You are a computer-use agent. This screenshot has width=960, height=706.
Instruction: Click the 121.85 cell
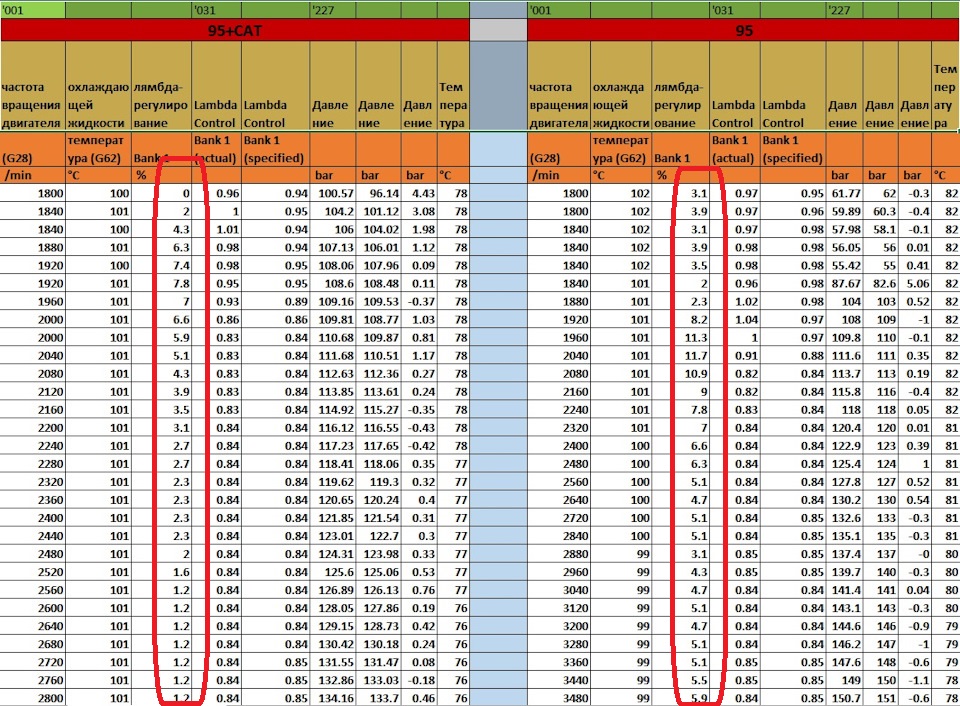(x=333, y=517)
